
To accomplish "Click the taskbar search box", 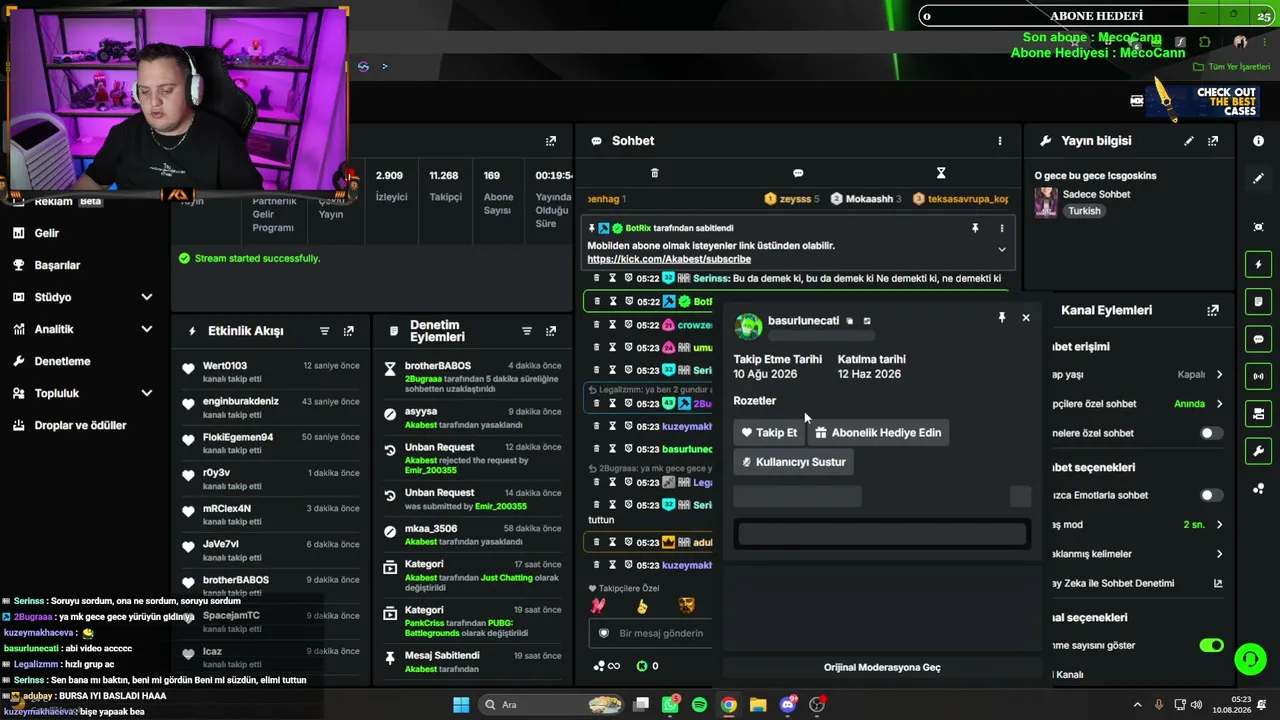I will tap(552, 705).
